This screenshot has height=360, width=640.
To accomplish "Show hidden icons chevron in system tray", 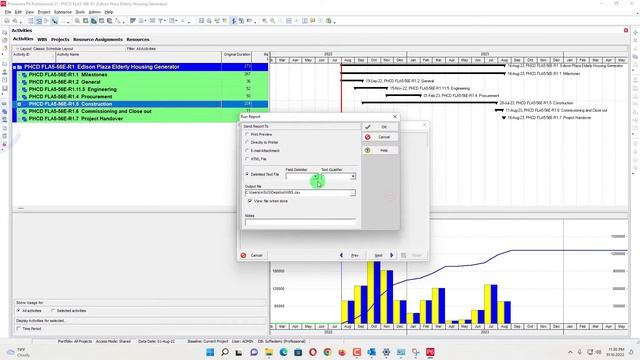I will 570,352.
